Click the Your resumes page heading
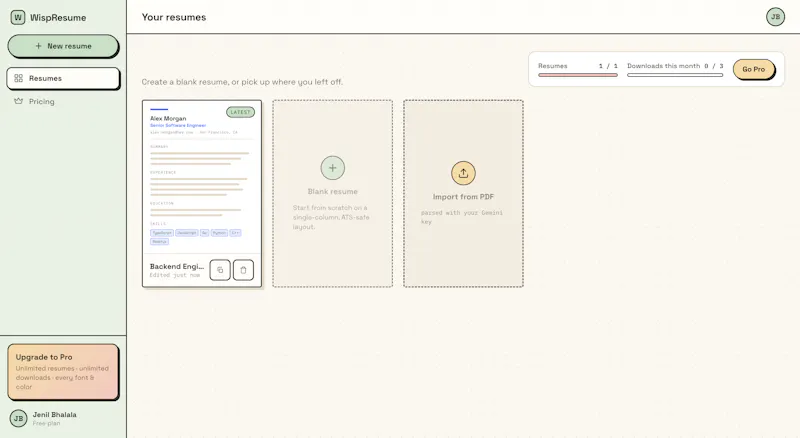 click(x=174, y=17)
